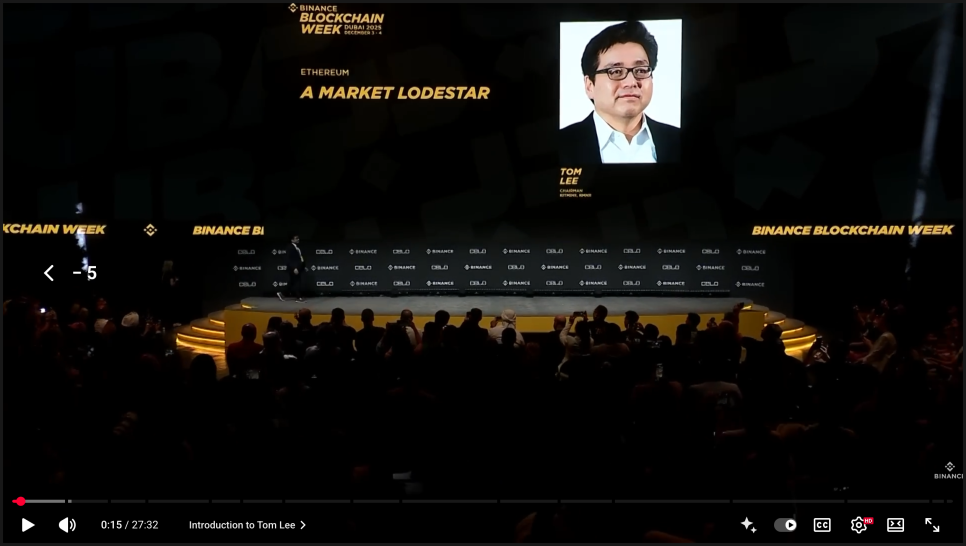Open the Ask AI sparkle feature
The height and width of the screenshot is (546, 966).
tap(749, 524)
